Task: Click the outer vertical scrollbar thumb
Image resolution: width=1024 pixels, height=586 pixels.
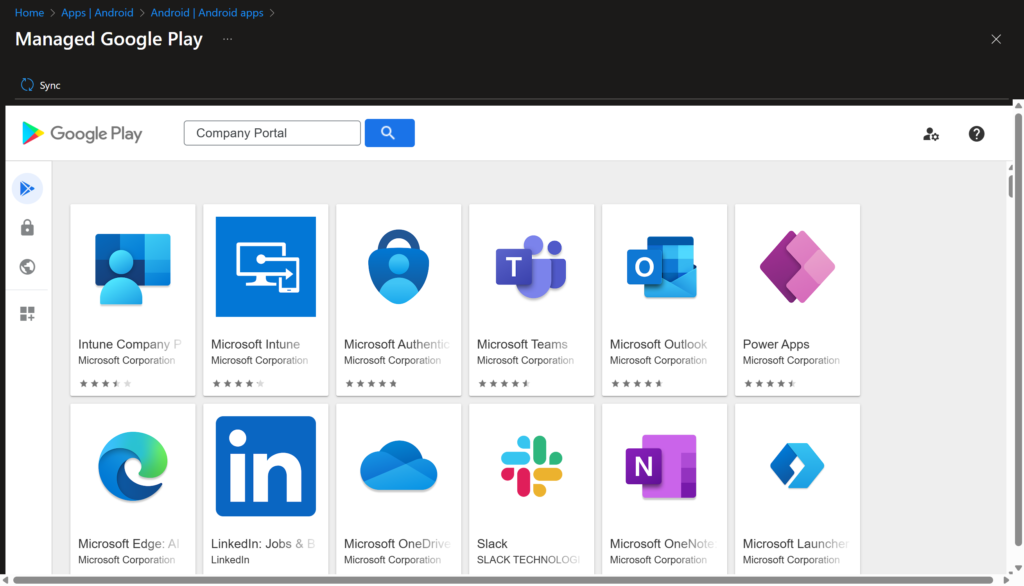Action: (1018, 329)
